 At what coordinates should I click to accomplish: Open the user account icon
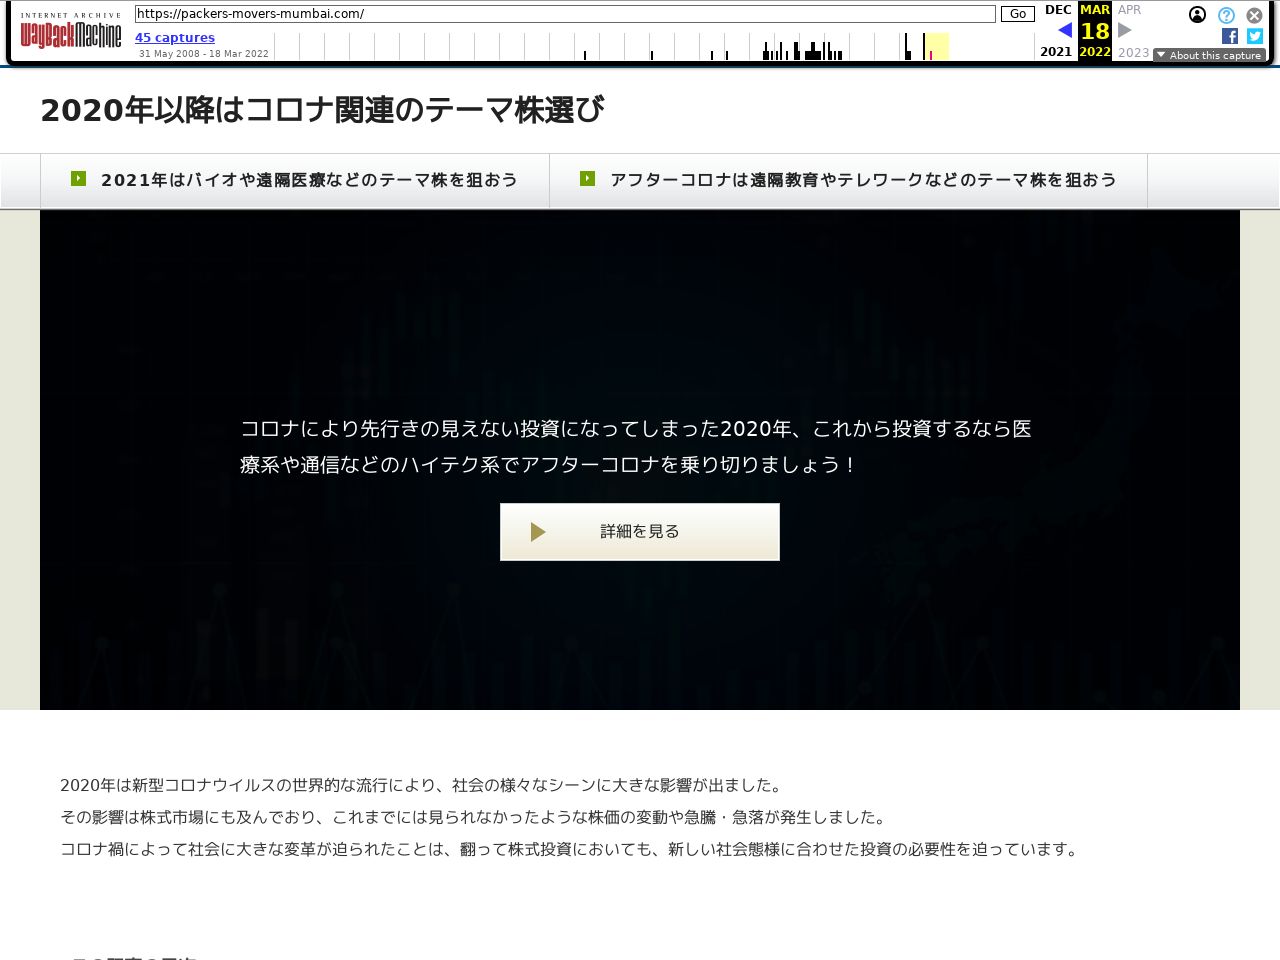tap(1197, 15)
